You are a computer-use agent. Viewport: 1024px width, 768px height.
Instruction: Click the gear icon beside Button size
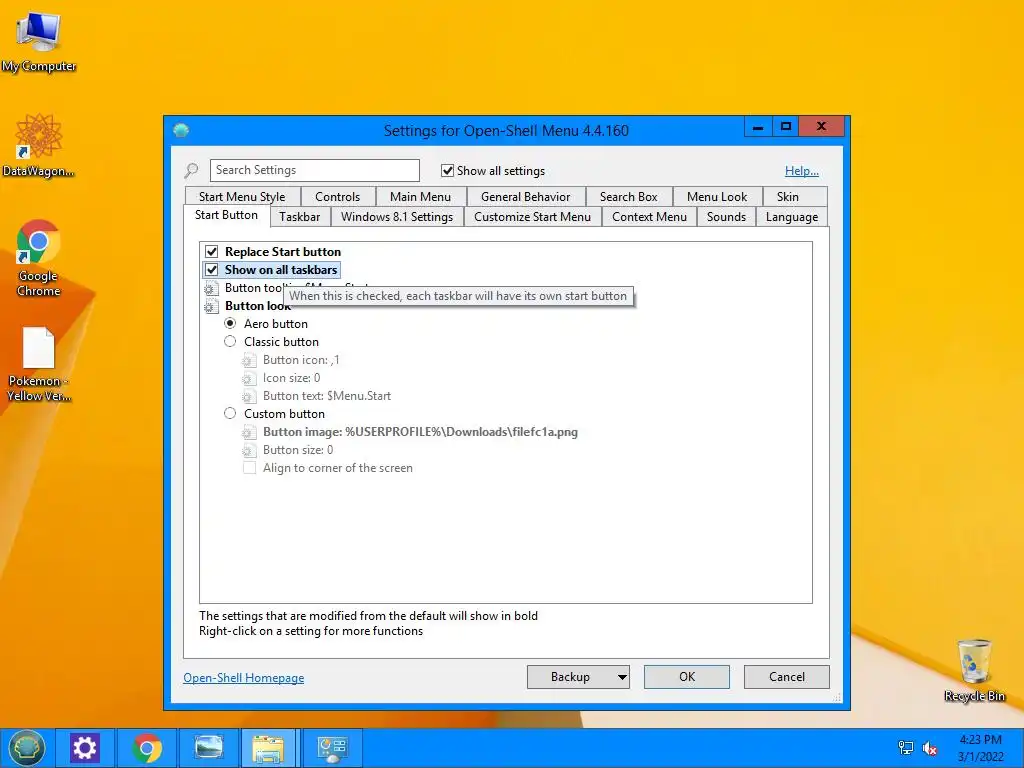click(249, 451)
